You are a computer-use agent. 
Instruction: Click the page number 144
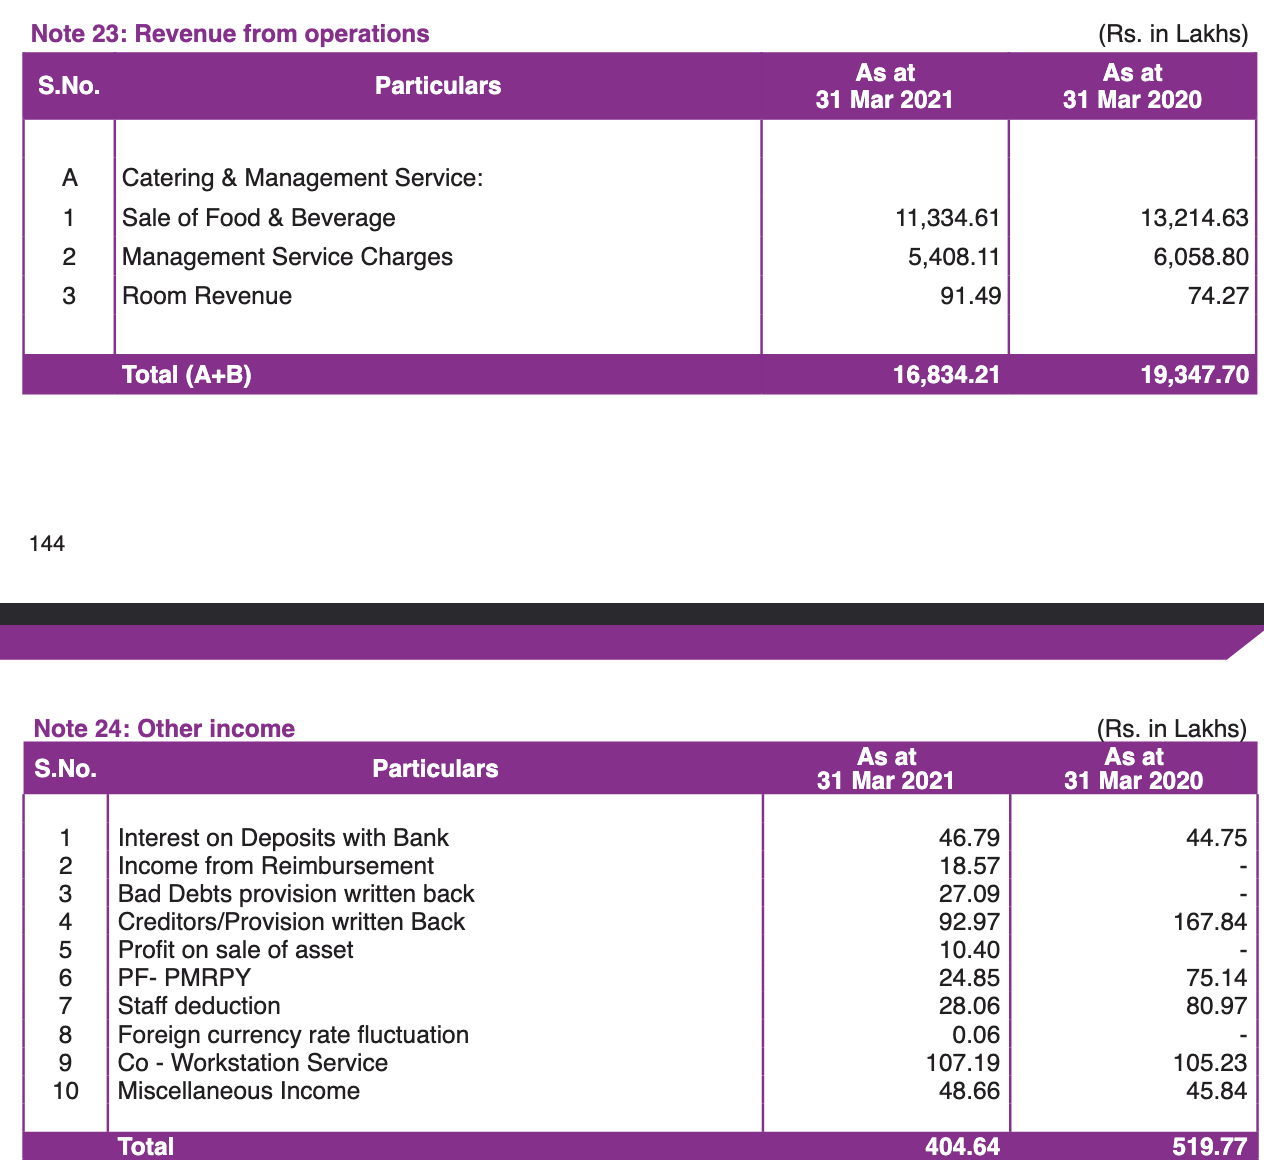47,544
